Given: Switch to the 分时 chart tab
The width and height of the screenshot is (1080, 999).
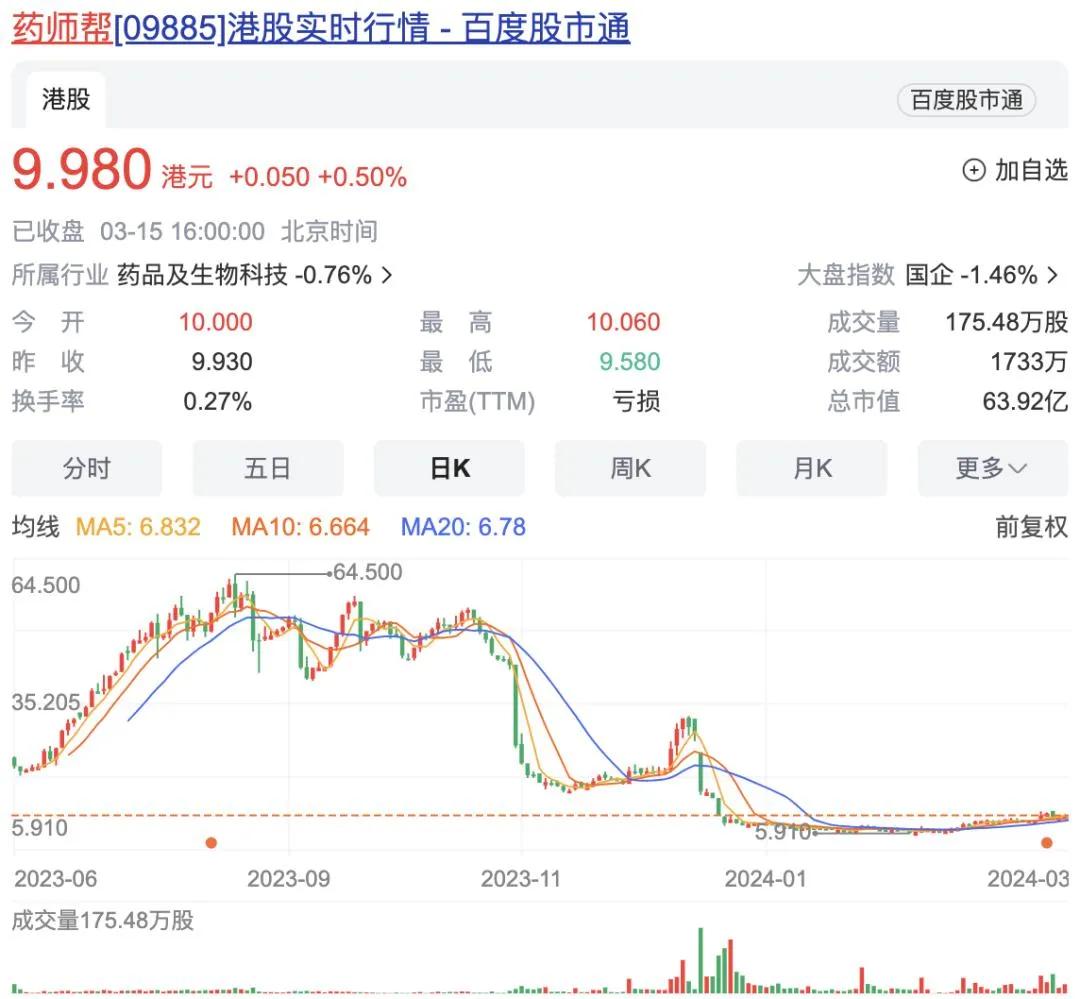Looking at the screenshot, I should click(x=87, y=468).
